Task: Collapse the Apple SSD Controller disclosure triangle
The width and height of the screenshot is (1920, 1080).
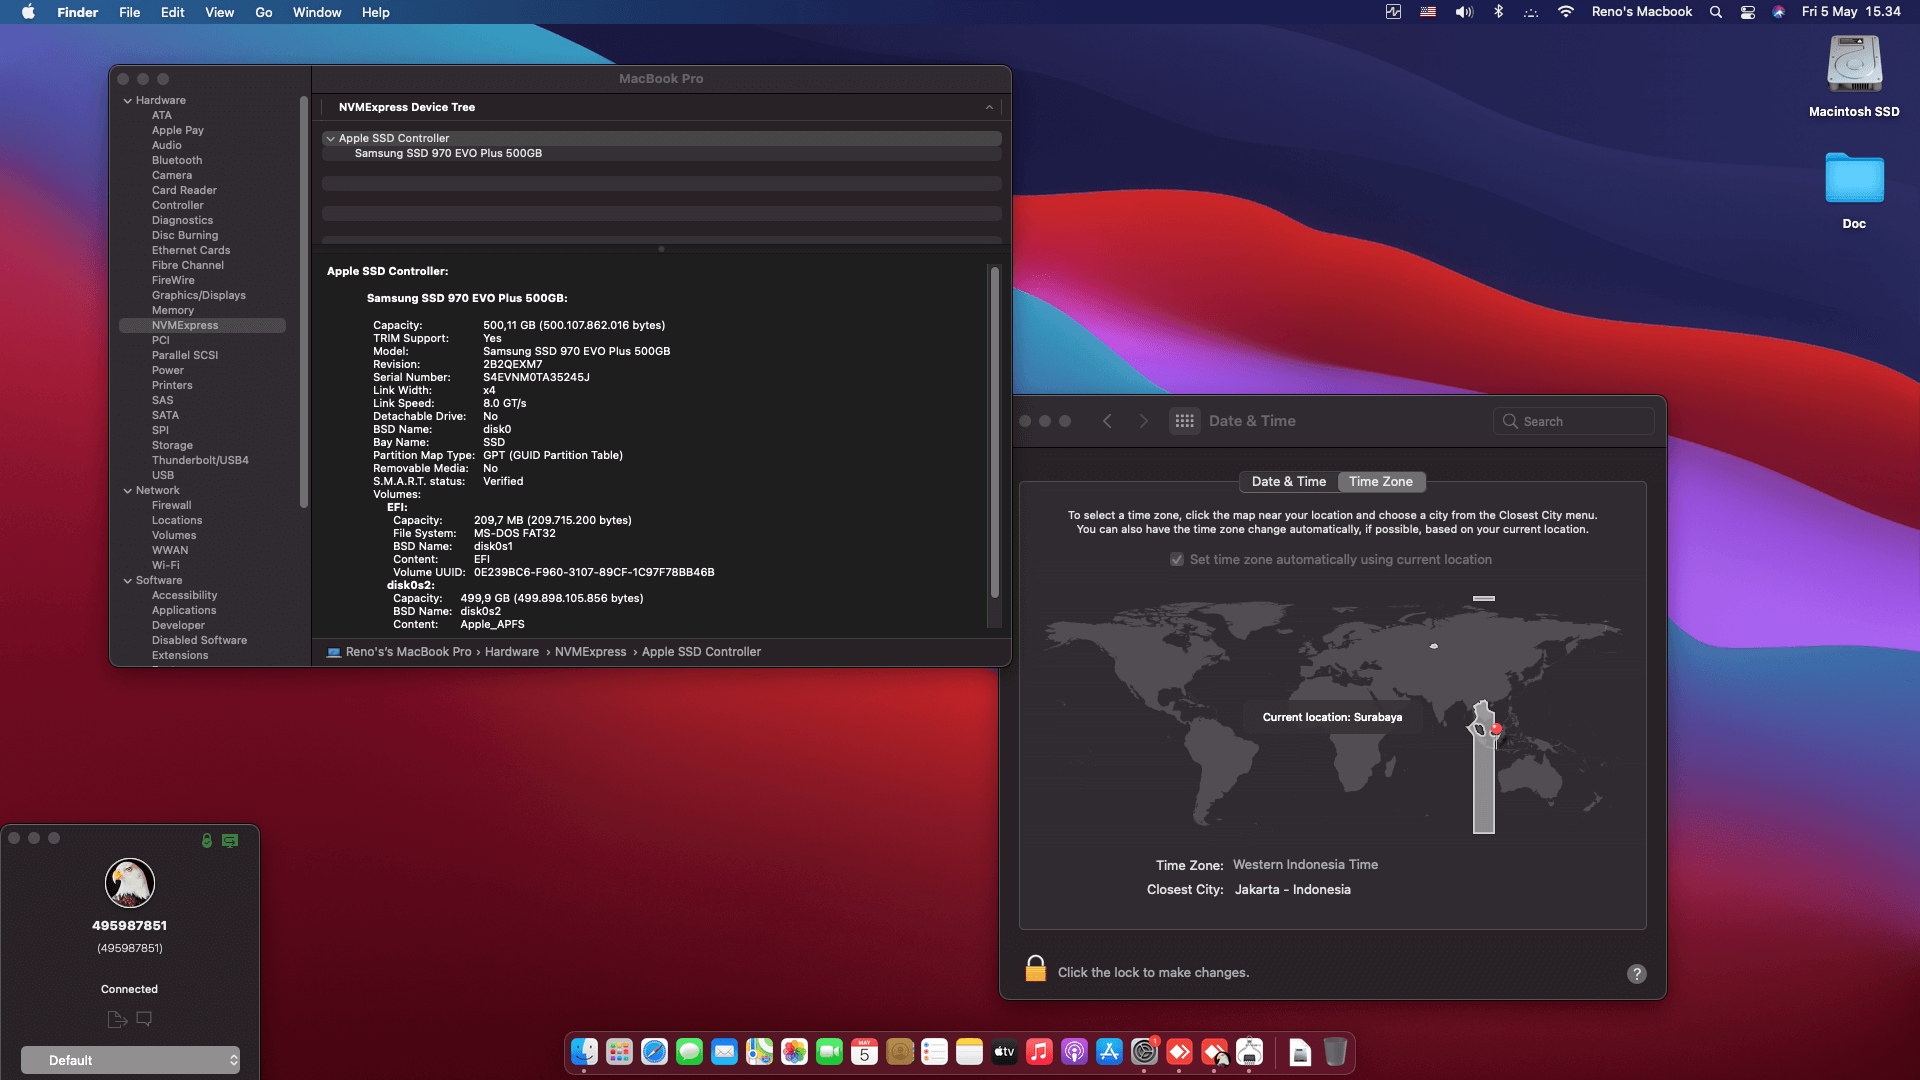Action: pos(331,138)
